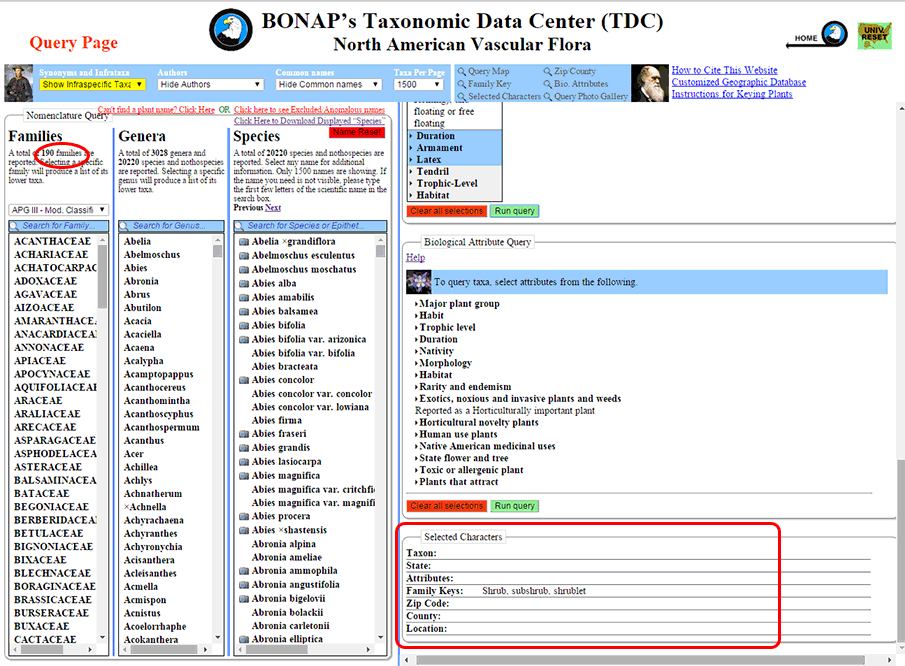Screen dimensions: 905x666
Task: Open Zip/County magnifier link
Action: tap(570, 72)
